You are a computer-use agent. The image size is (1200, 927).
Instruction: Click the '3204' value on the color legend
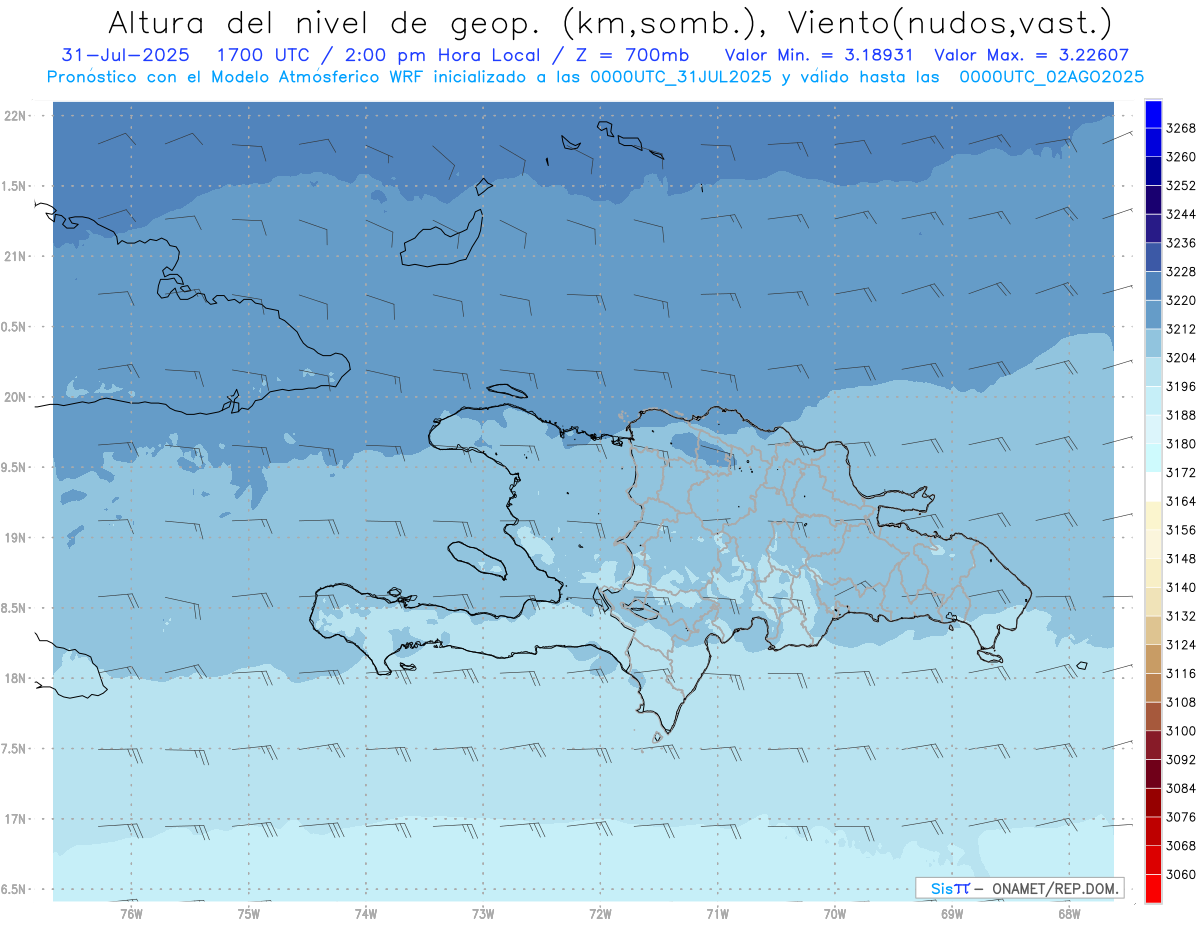click(1181, 358)
